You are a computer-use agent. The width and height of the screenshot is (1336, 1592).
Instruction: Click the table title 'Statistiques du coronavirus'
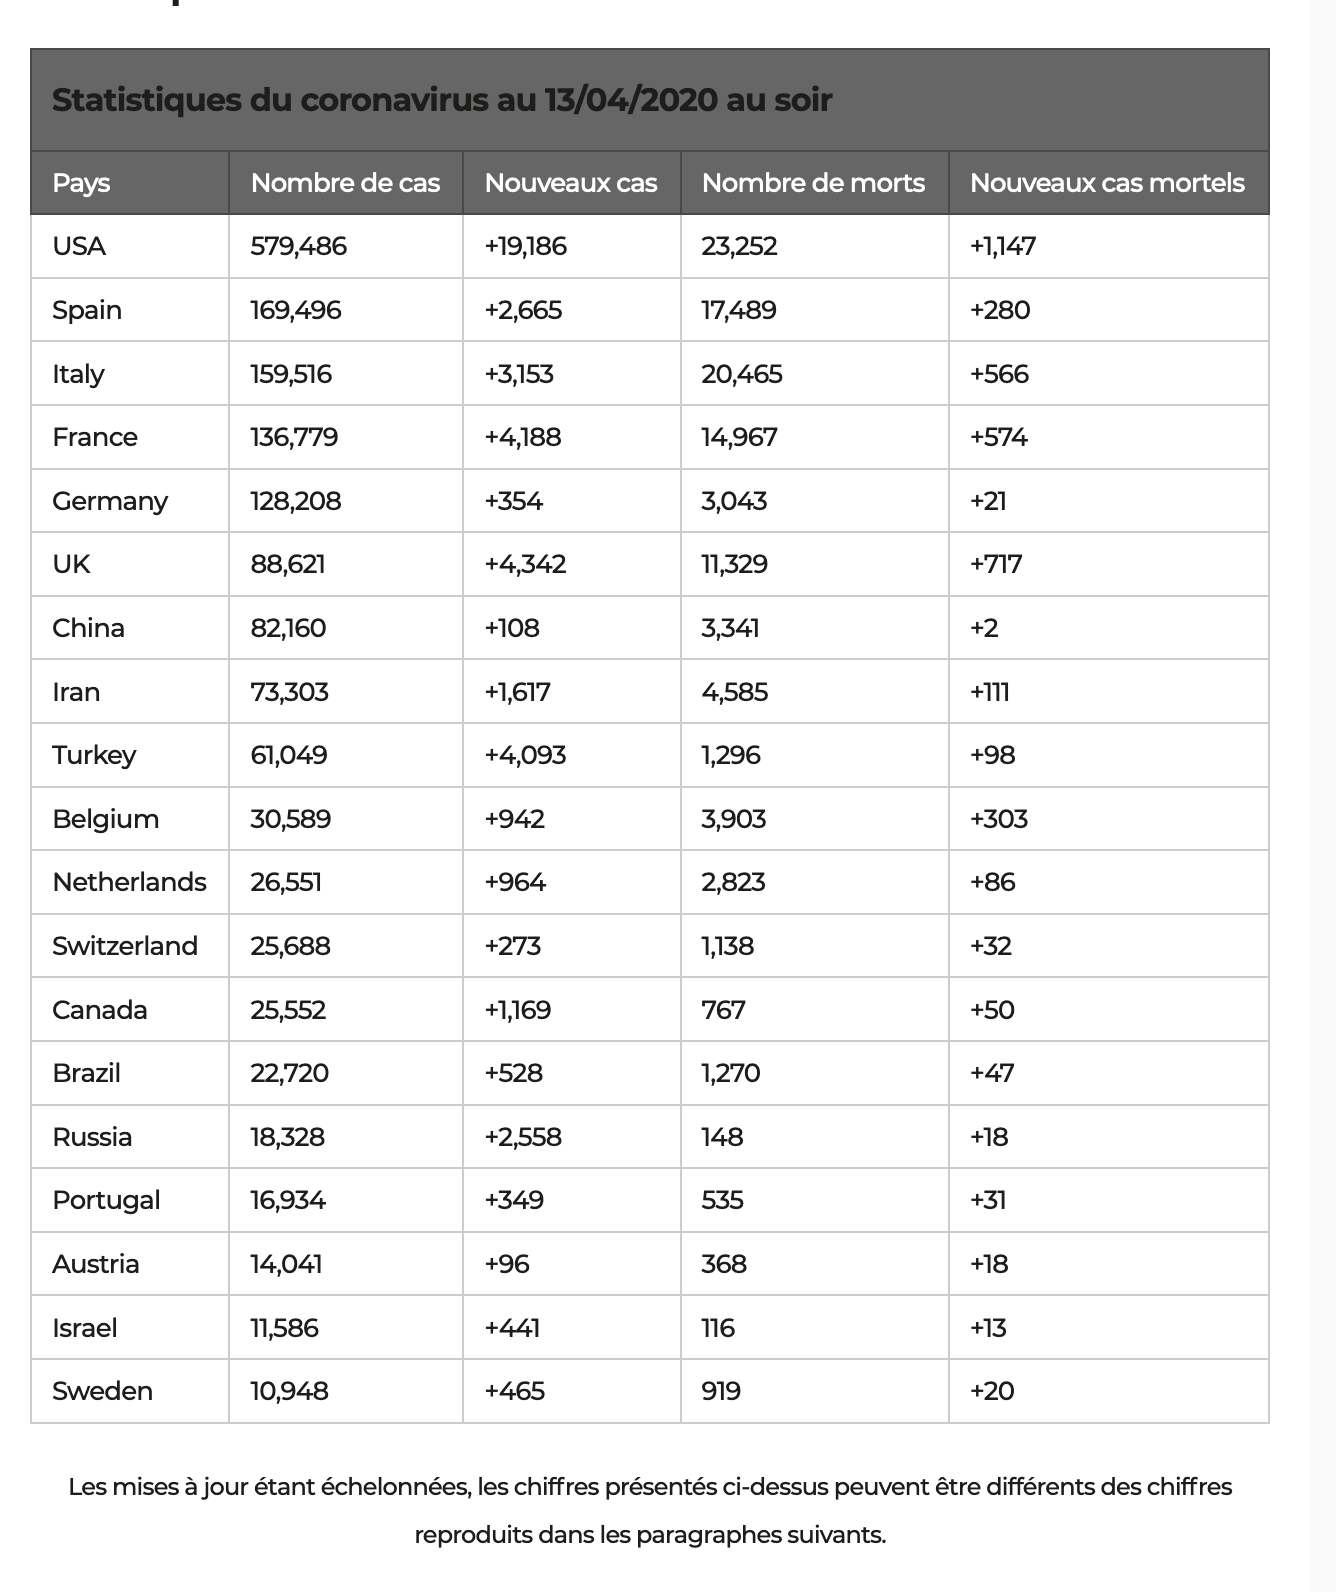point(441,100)
